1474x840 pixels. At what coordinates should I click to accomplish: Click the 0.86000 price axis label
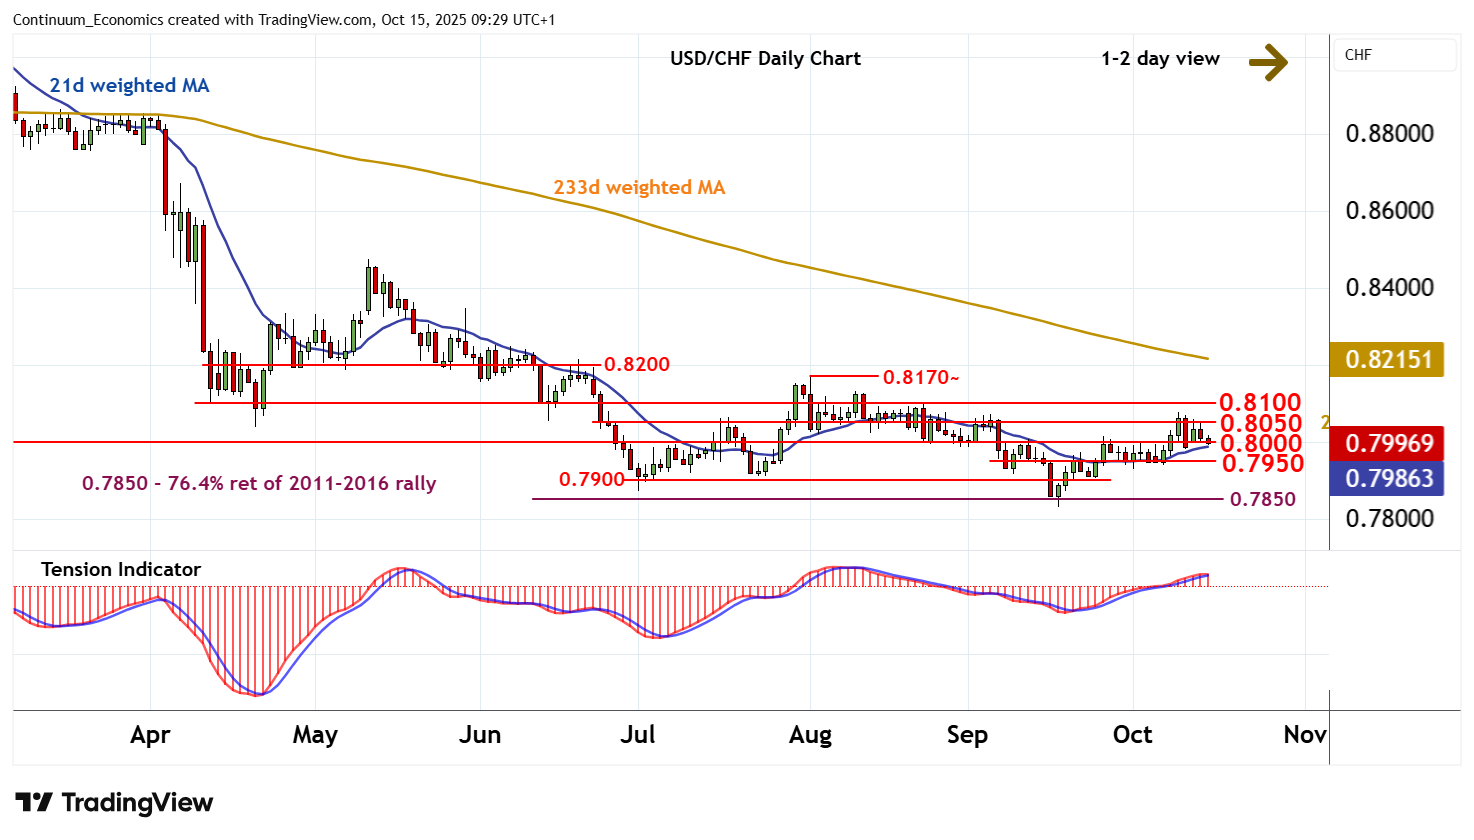pyautogui.click(x=1389, y=211)
